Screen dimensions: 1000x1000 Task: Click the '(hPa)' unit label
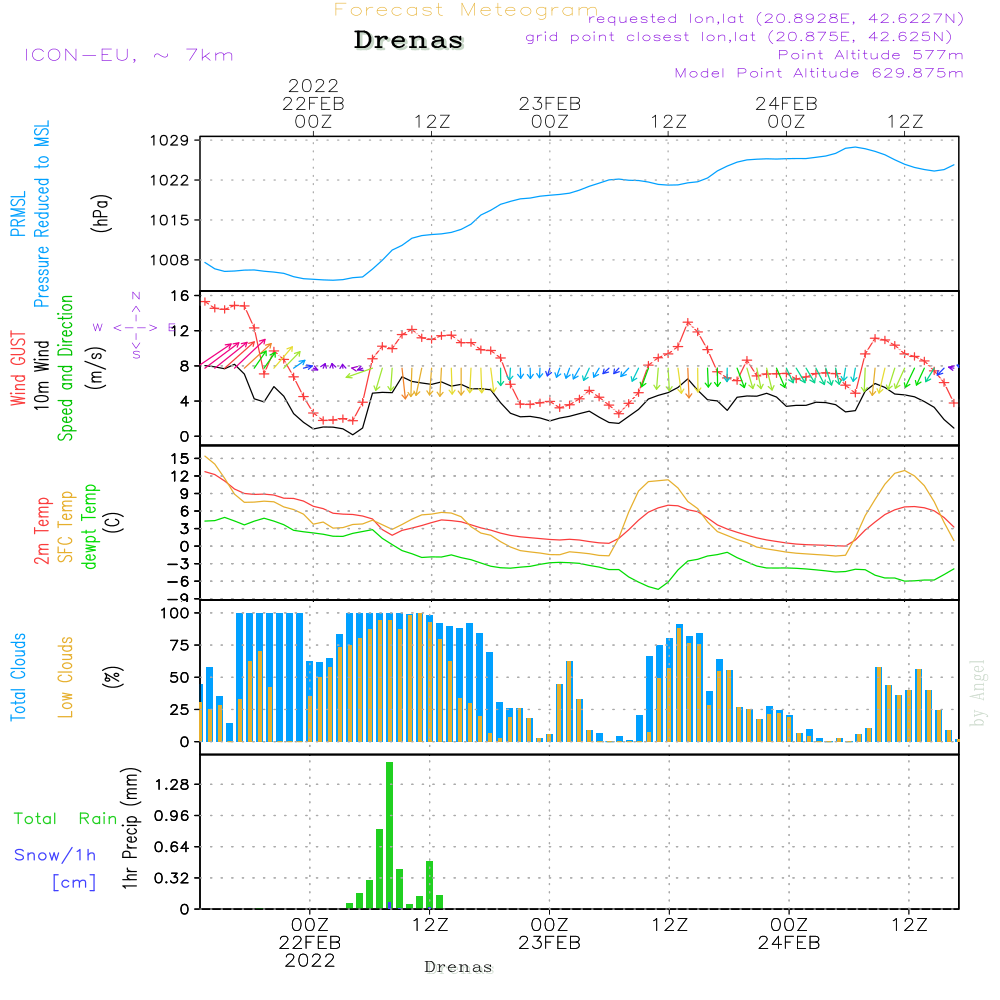click(x=101, y=213)
